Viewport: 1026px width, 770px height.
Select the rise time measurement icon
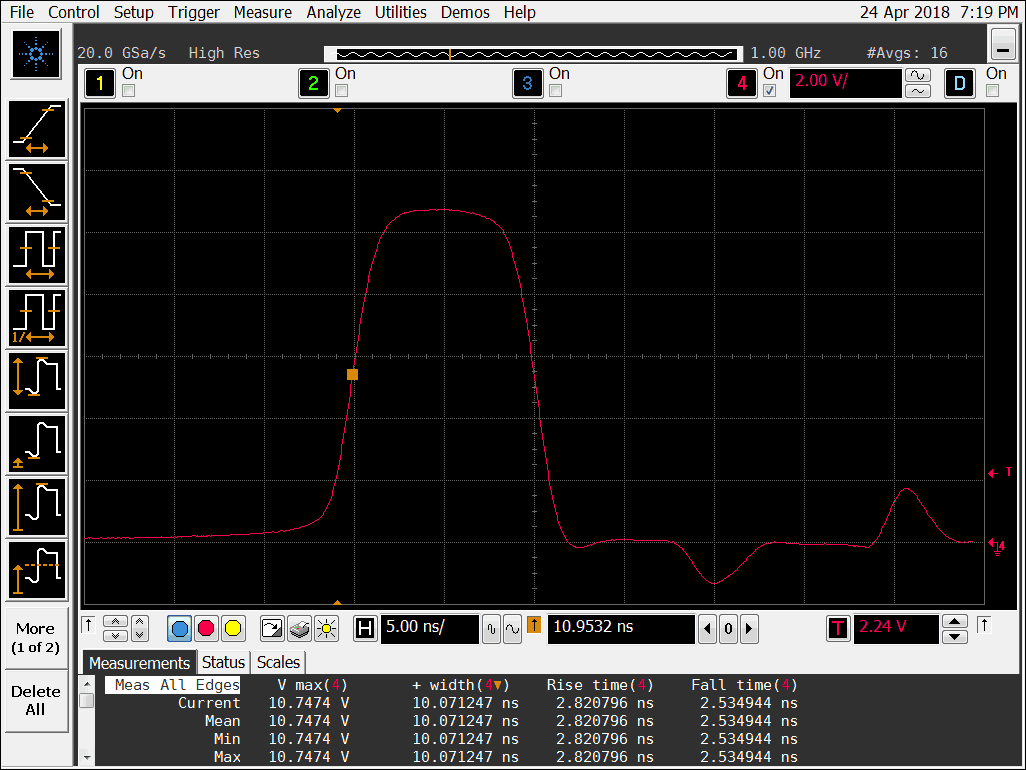click(x=37, y=129)
